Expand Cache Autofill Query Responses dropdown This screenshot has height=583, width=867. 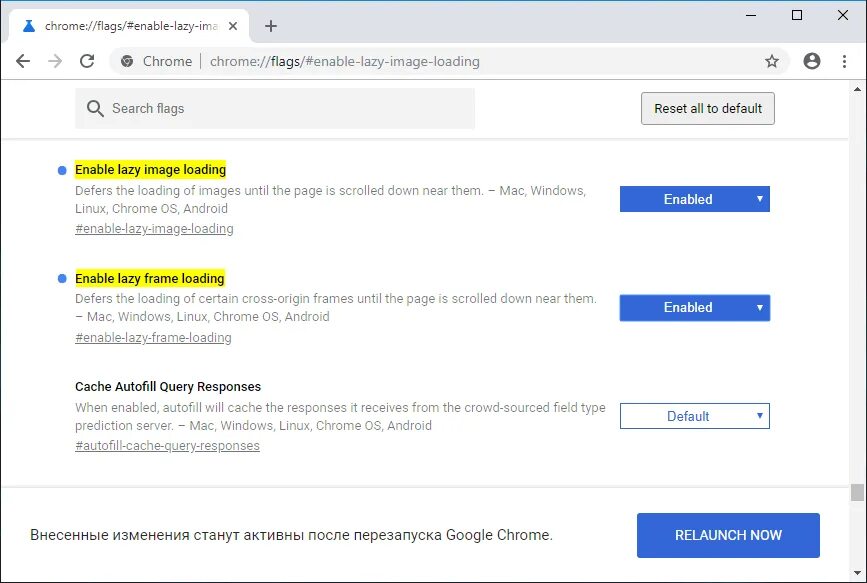pyautogui.click(x=695, y=416)
